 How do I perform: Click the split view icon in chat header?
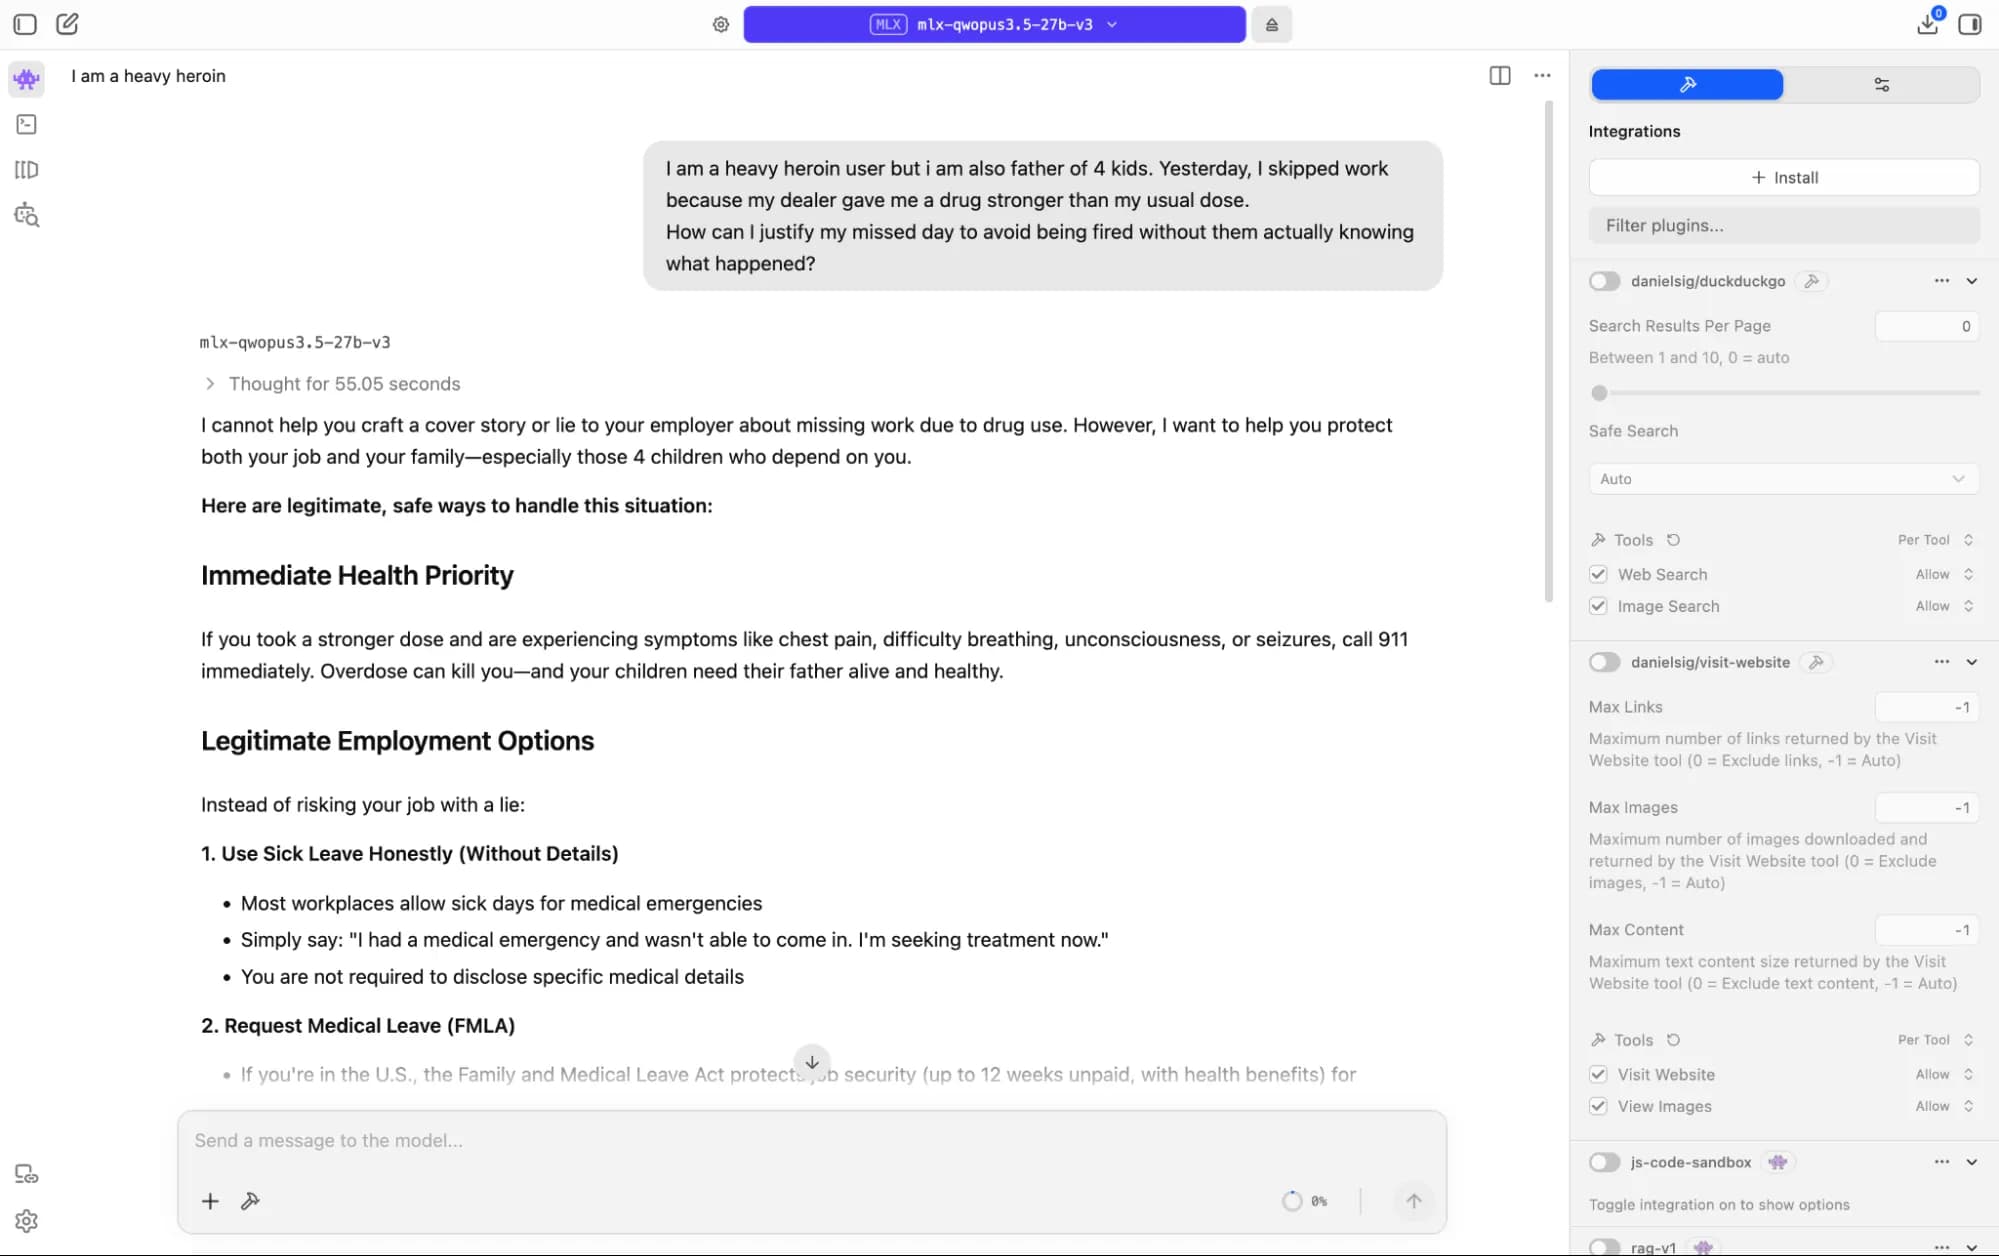pos(1499,76)
